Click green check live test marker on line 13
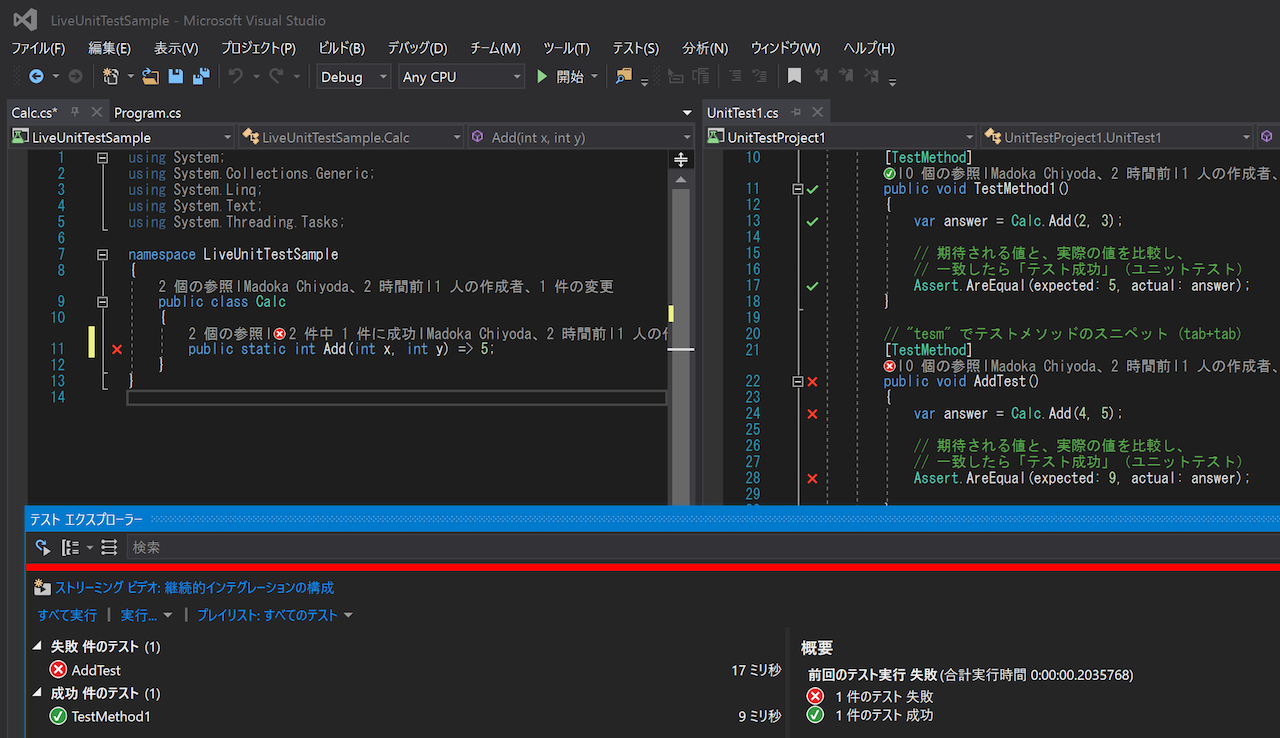 tap(812, 221)
